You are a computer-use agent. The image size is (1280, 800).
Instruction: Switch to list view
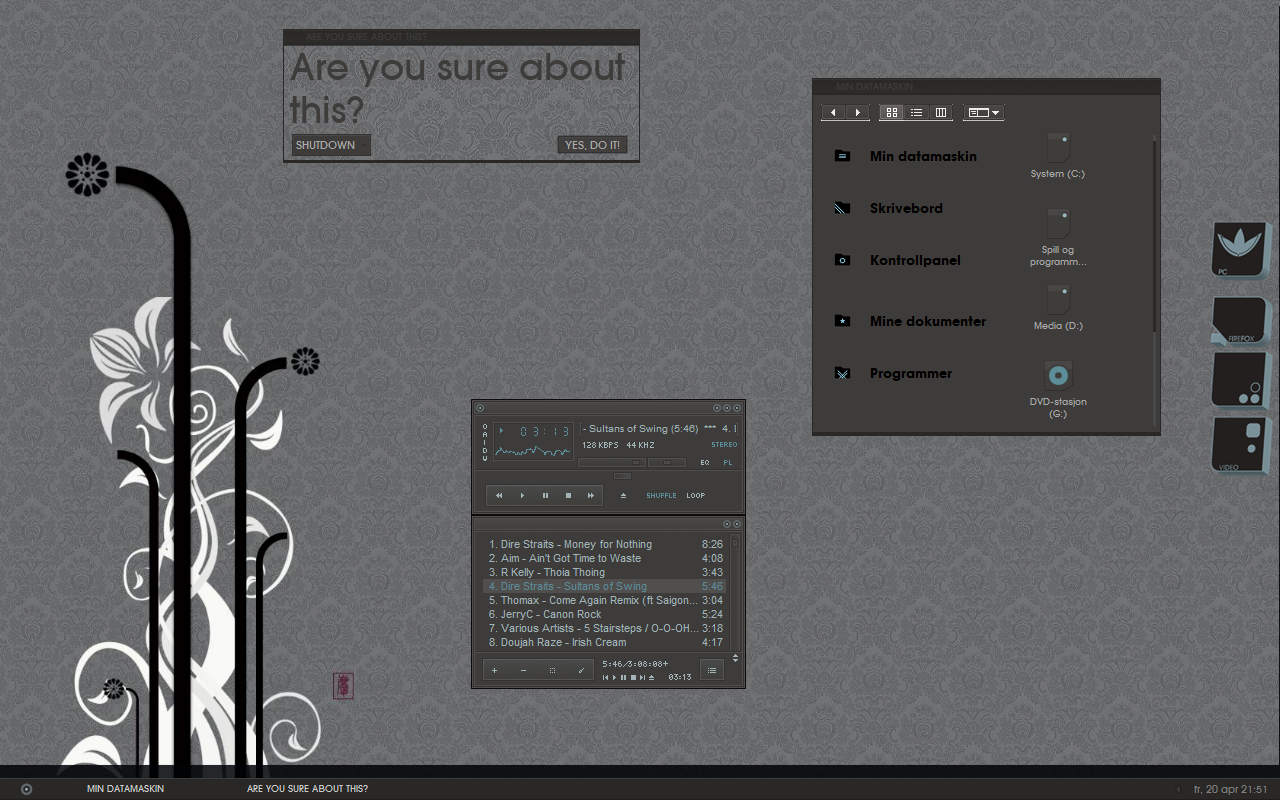[916, 113]
